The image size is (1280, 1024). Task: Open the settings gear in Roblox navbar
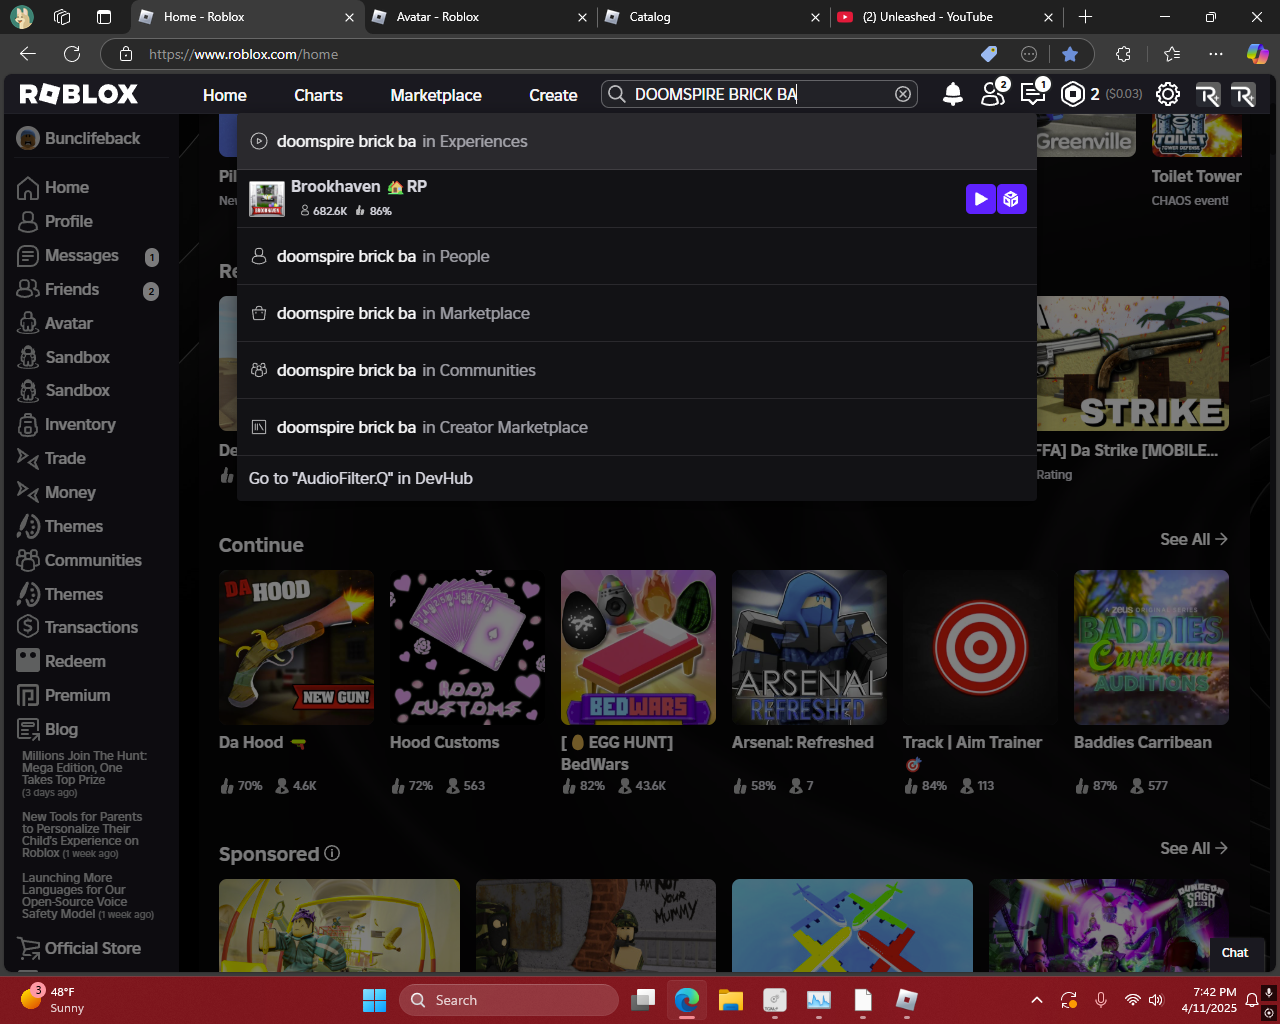1167,94
